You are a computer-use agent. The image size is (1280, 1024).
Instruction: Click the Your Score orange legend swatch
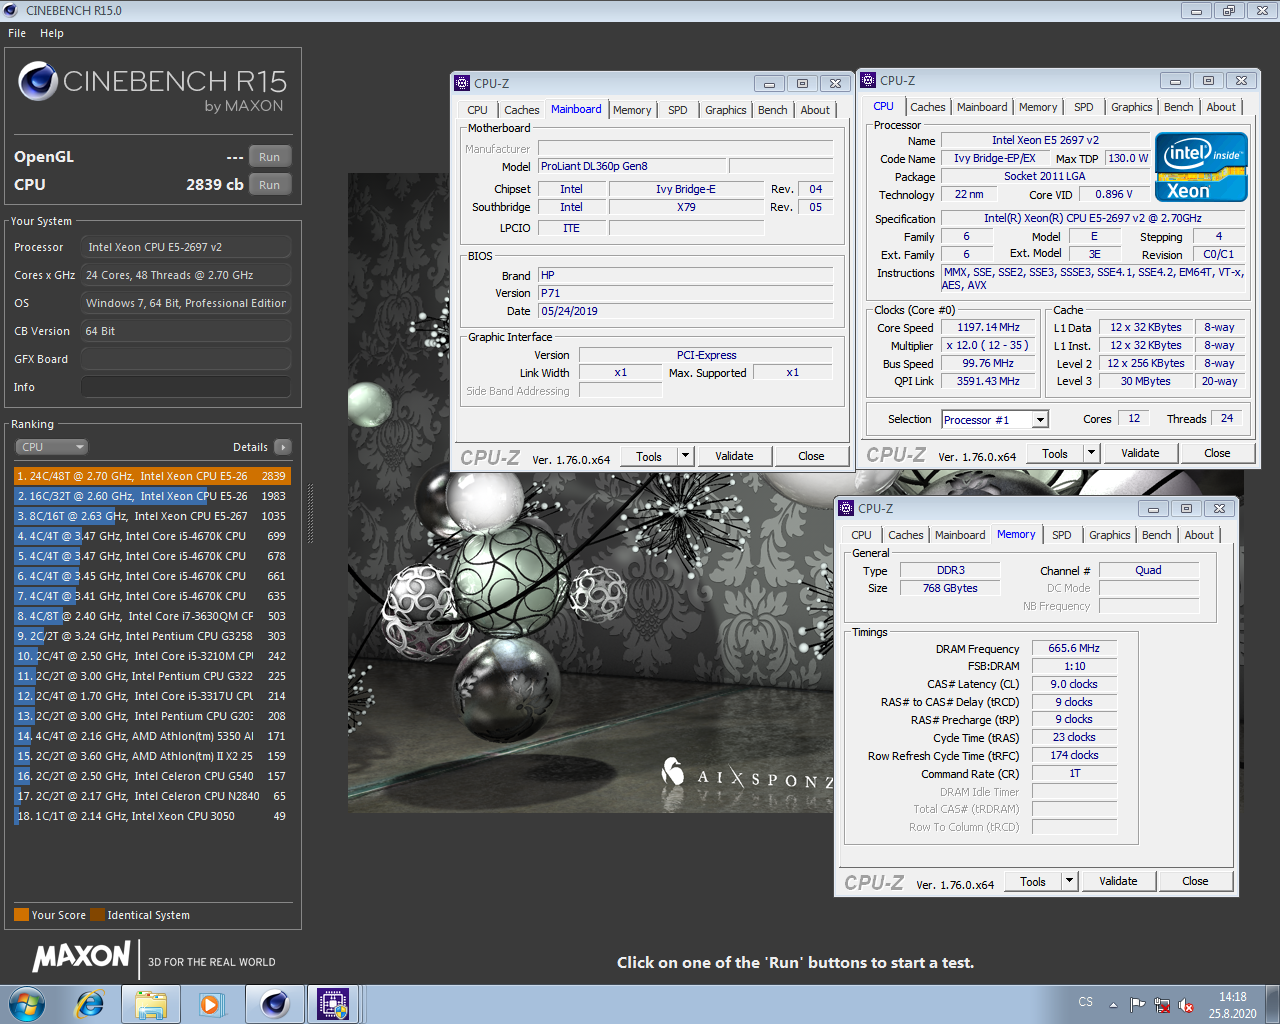pos(21,915)
